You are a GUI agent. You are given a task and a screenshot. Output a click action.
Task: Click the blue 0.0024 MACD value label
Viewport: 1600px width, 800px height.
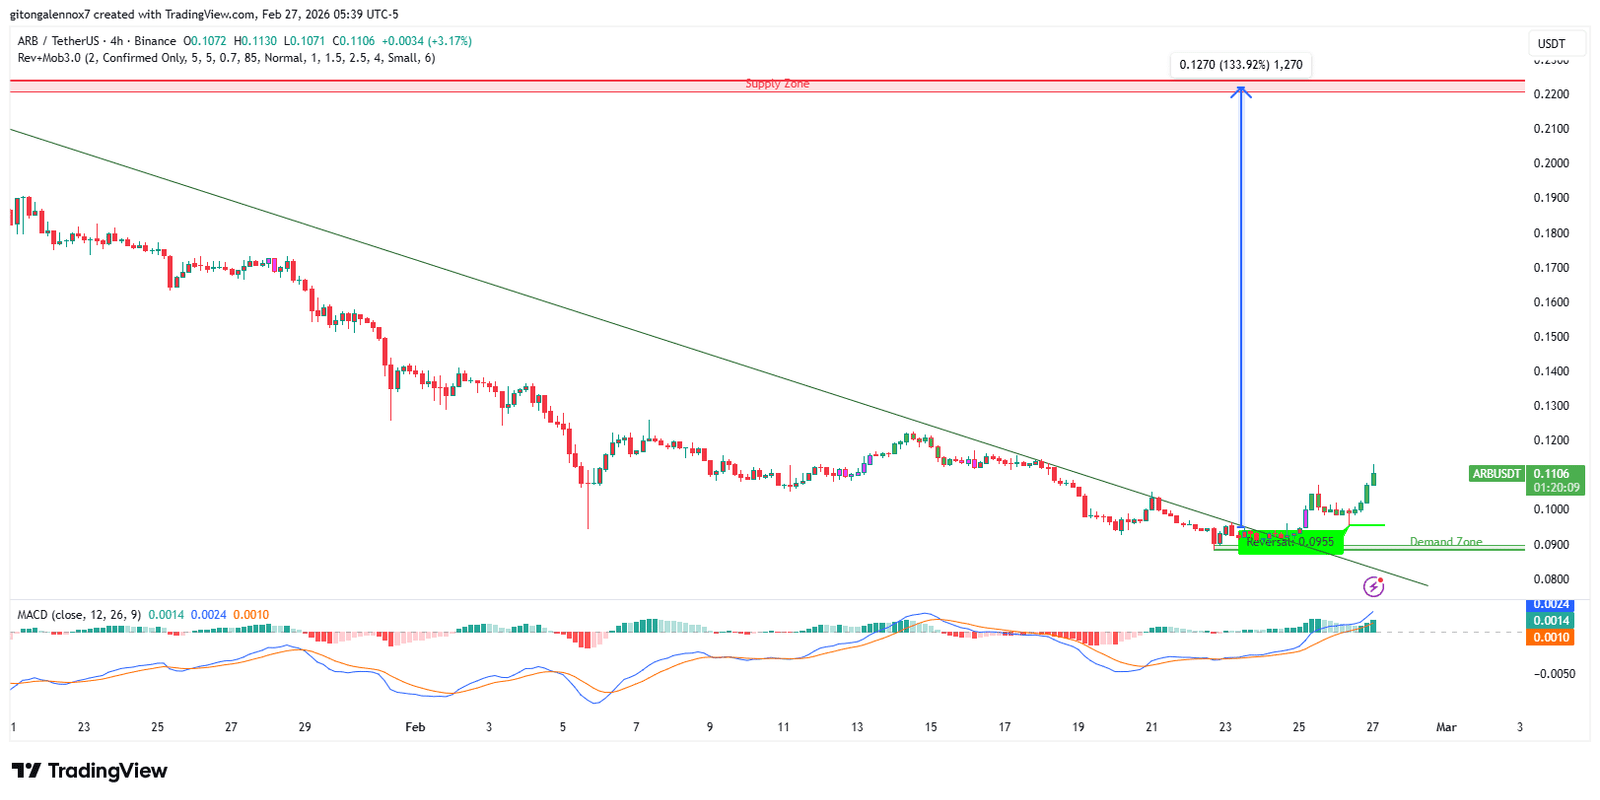click(x=1550, y=605)
